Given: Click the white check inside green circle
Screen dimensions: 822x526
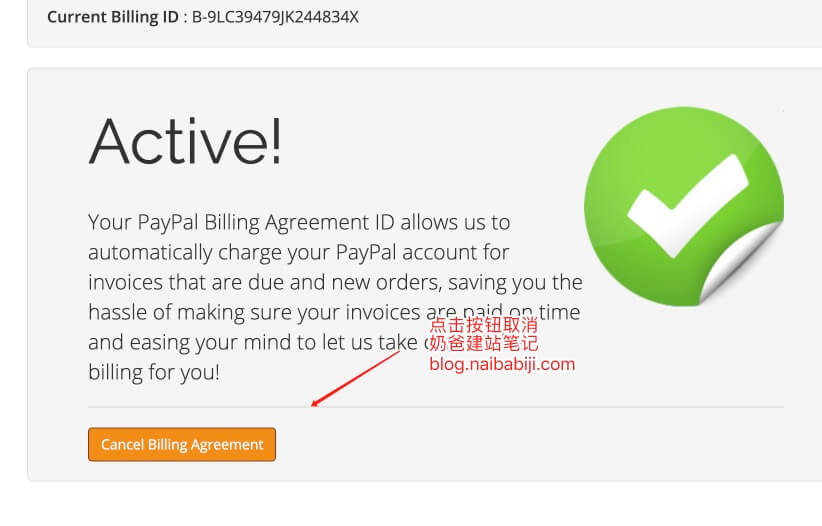Looking at the screenshot, I should click(x=687, y=205).
